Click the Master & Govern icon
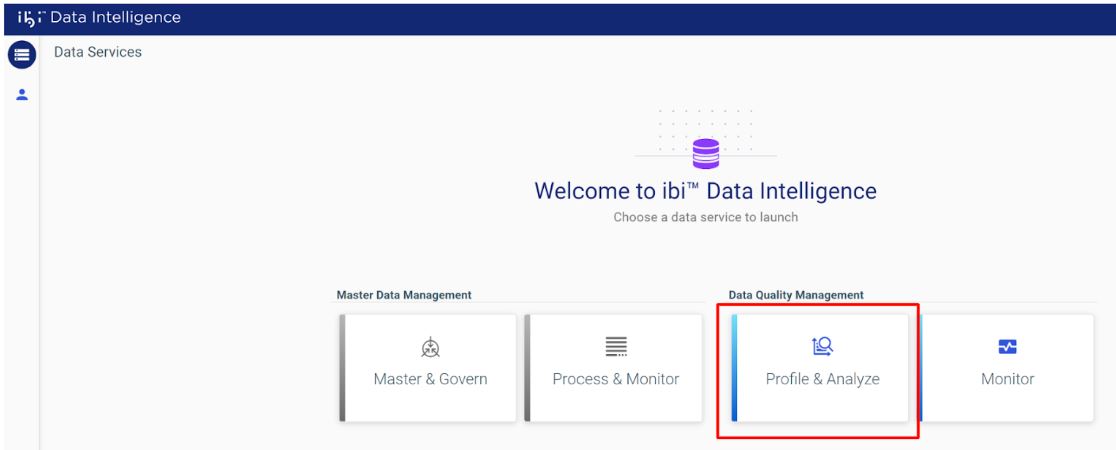This screenshot has width=1116, height=450. [x=431, y=347]
